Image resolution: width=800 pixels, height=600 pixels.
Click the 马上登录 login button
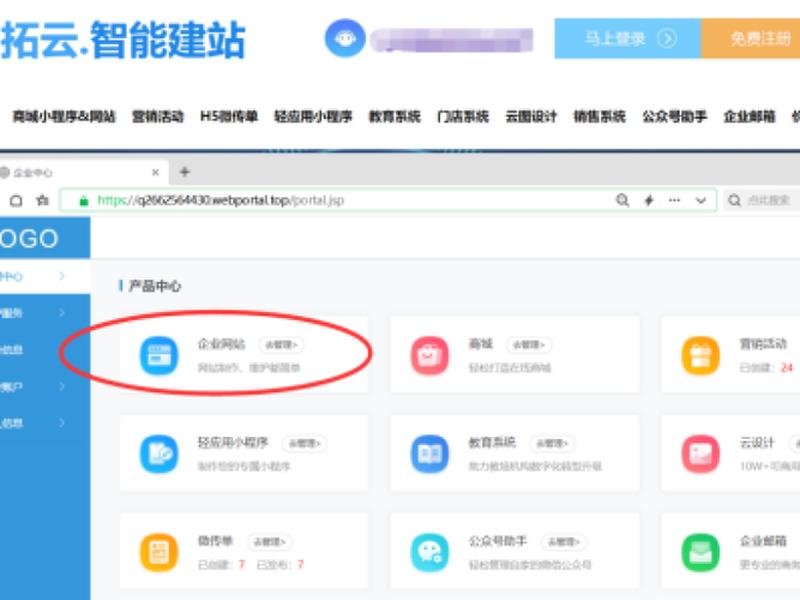tap(628, 39)
